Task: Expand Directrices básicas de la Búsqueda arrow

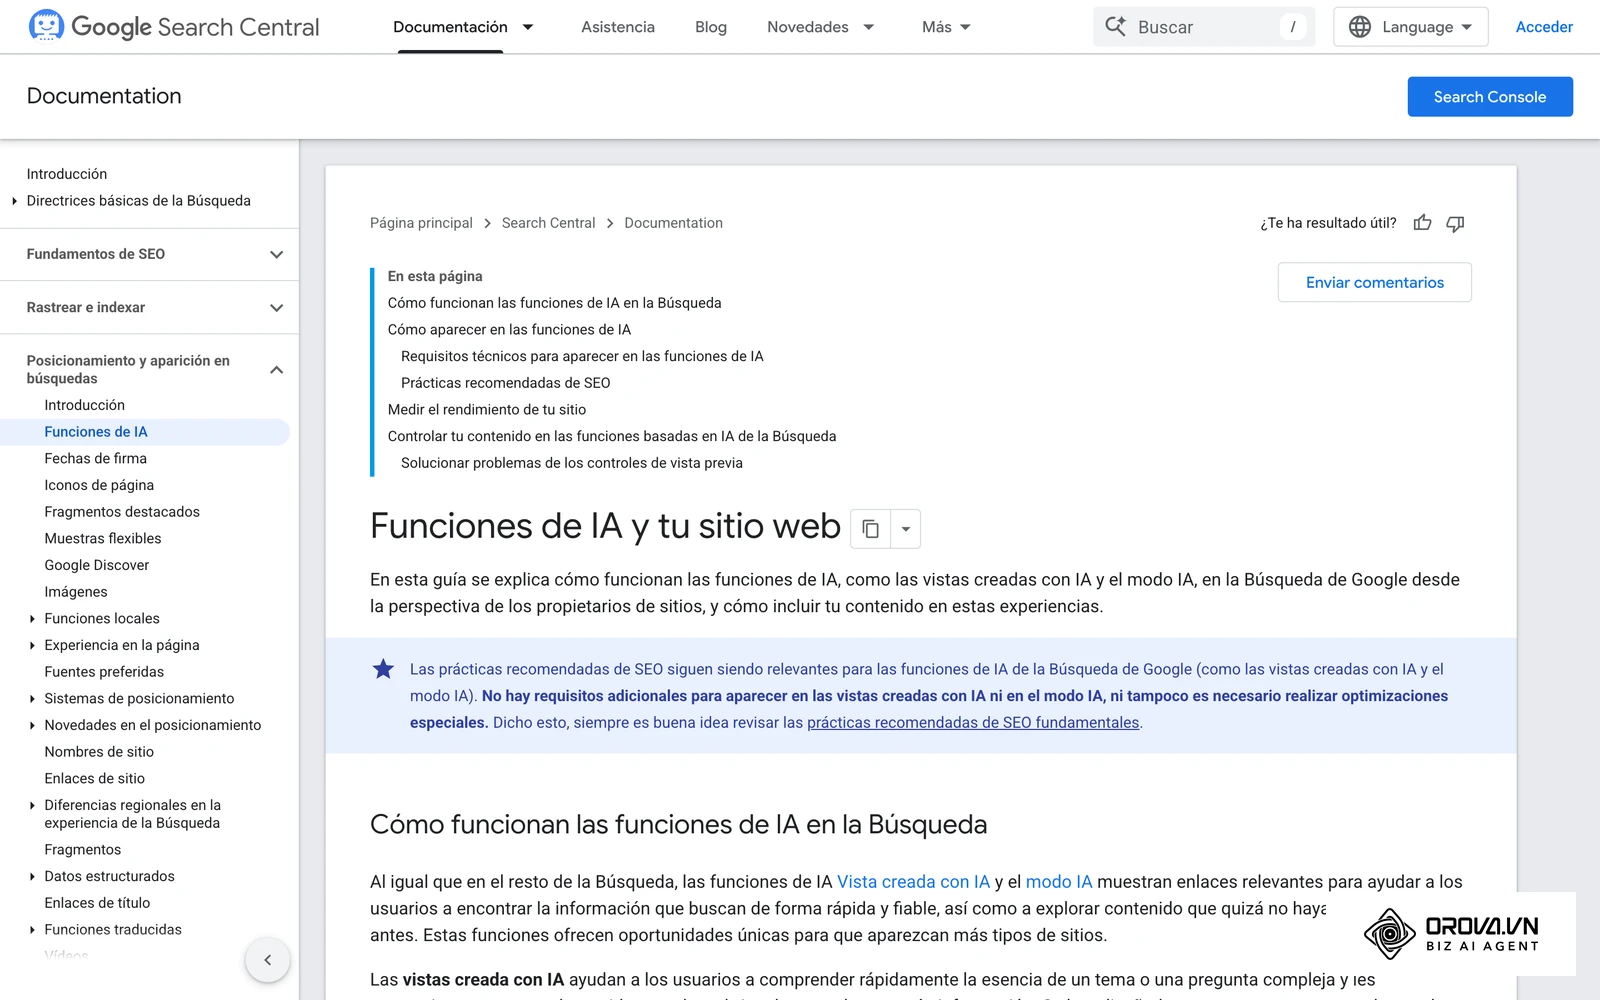Action: pyautogui.click(x=14, y=201)
